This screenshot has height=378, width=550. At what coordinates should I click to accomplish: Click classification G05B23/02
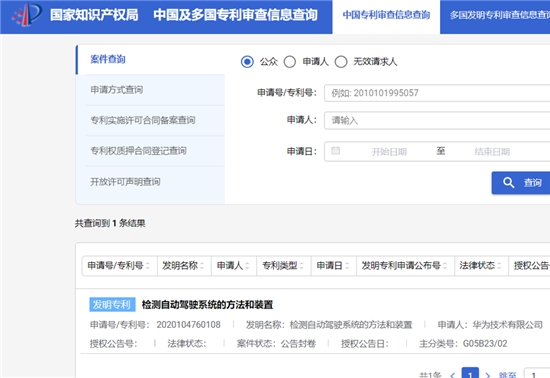(485, 344)
